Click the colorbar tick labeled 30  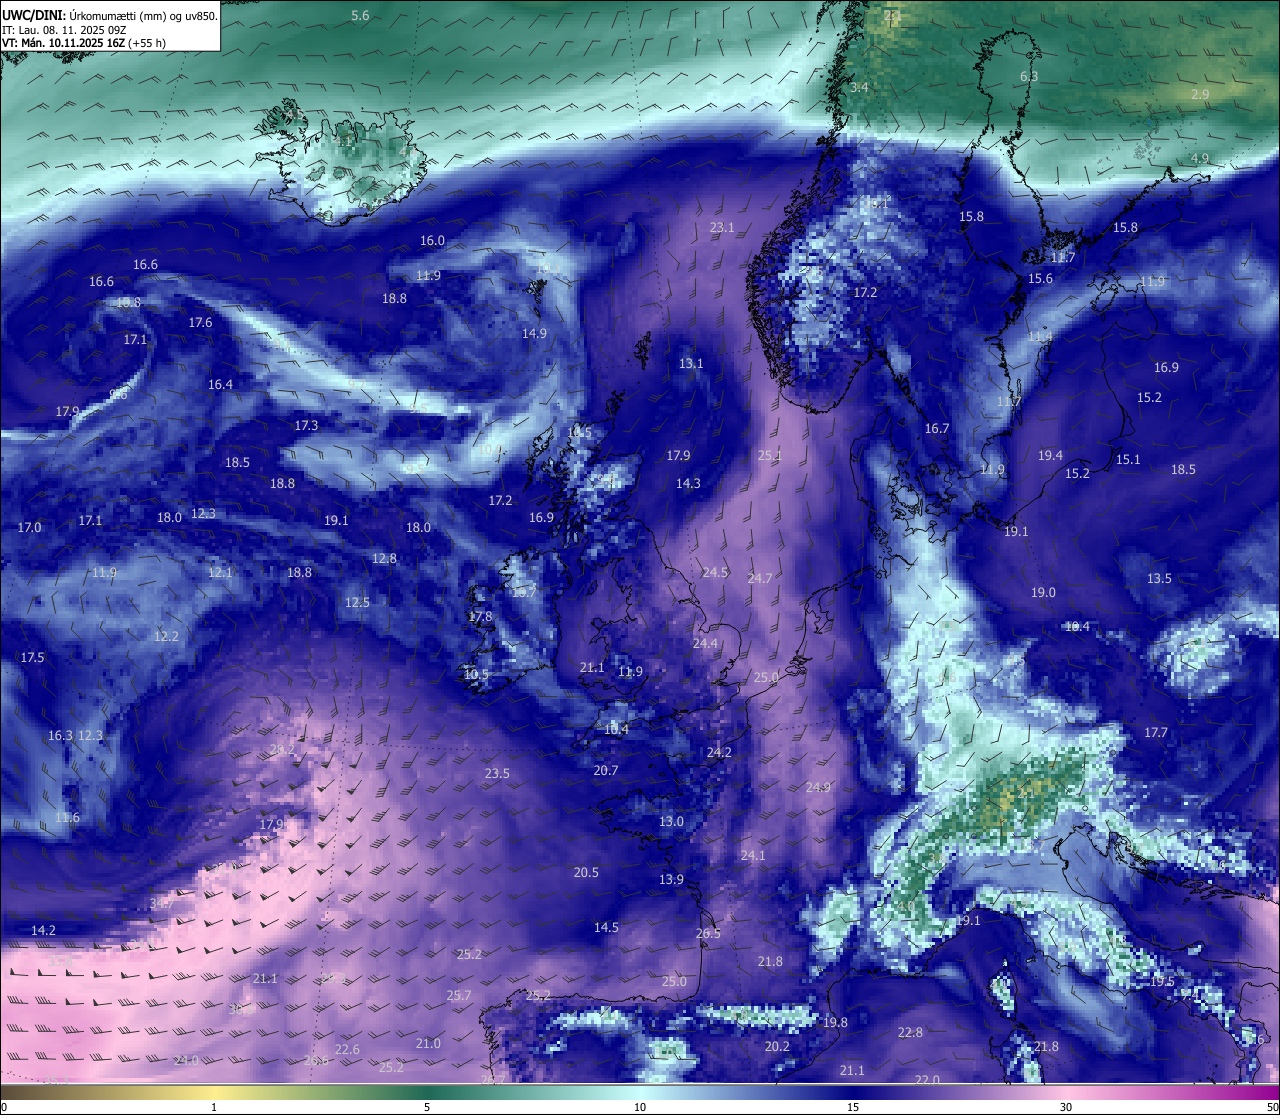[x=1066, y=1107]
